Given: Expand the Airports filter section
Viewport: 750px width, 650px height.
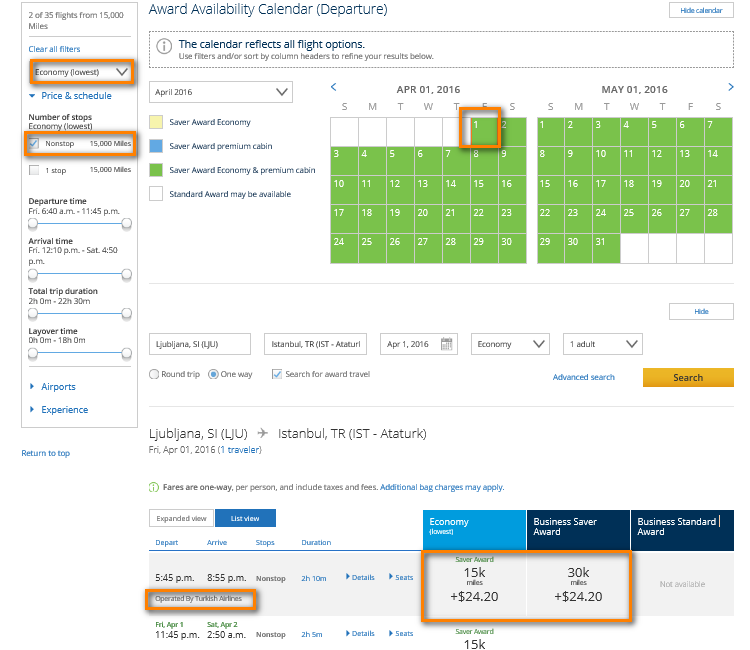Looking at the screenshot, I should point(58,387).
